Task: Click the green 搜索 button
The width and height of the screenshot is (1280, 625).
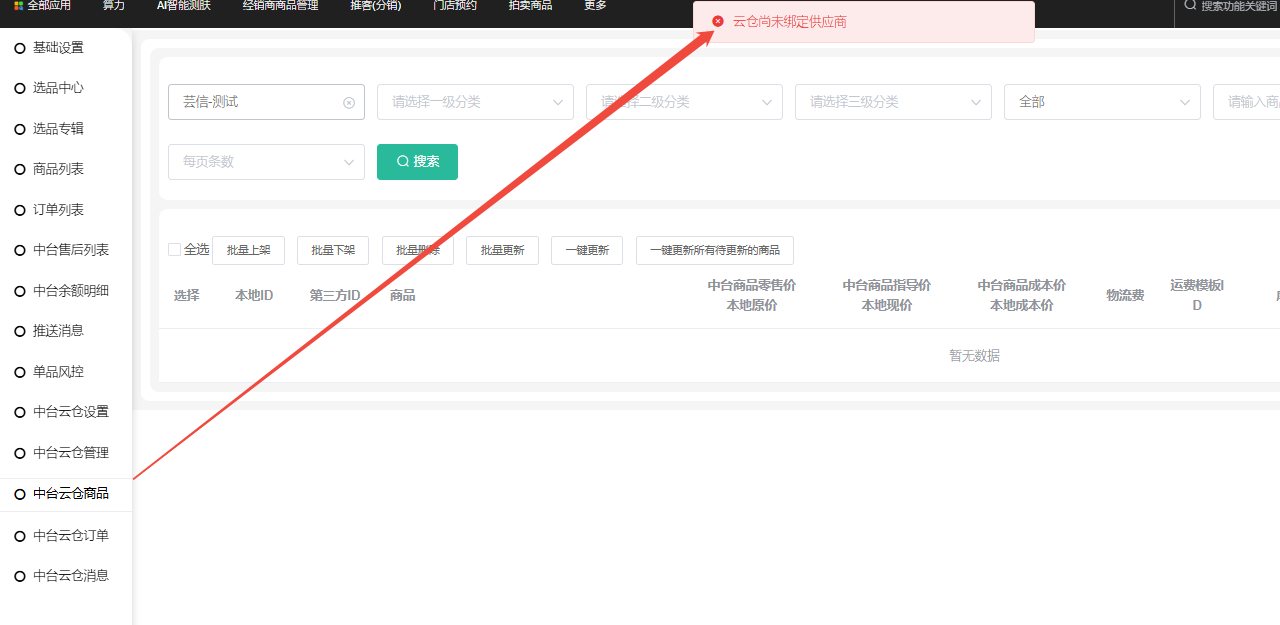Action: [x=417, y=162]
